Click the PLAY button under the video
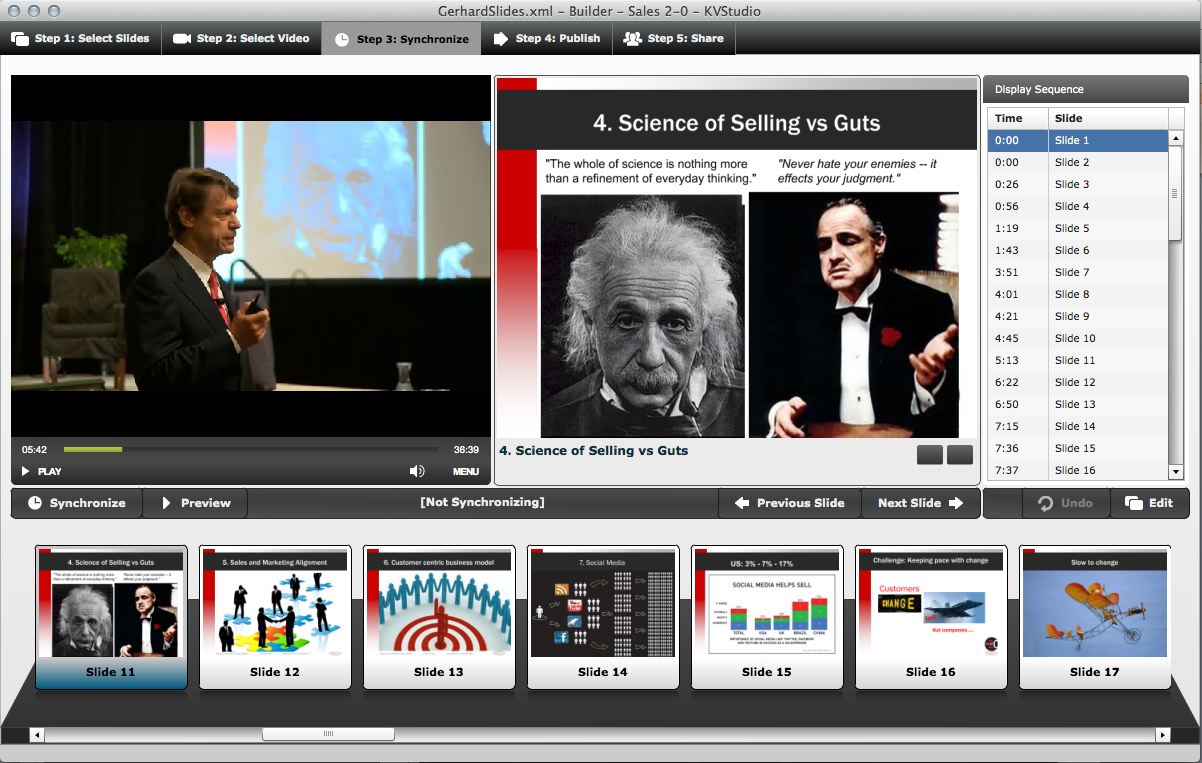1202x763 pixels. [x=42, y=471]
